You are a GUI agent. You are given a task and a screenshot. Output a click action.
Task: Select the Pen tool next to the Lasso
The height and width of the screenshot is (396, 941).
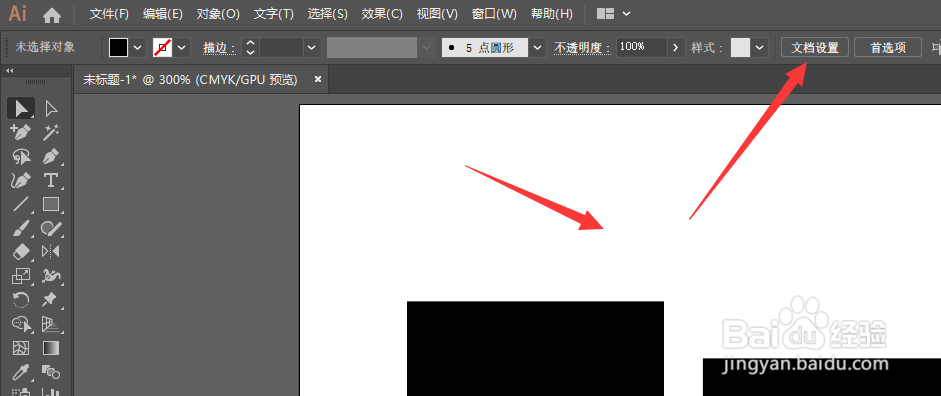coord(51,157)
